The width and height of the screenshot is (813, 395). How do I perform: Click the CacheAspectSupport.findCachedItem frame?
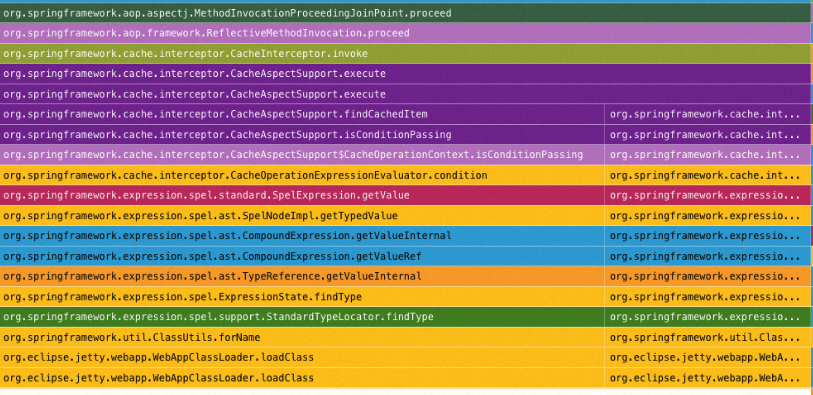pos(302,114)
